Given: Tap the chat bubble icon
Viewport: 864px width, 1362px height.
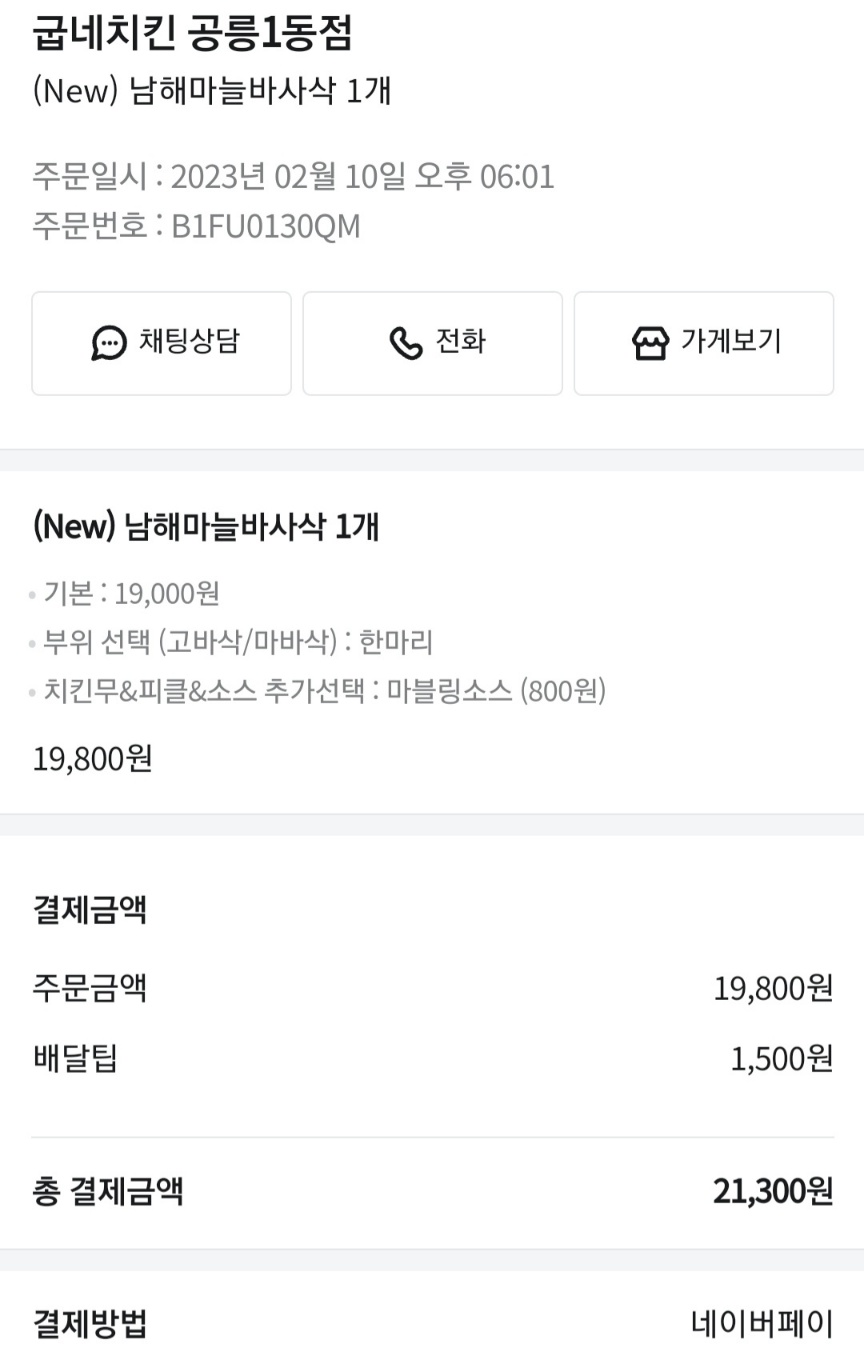Looking at the screenshot, I should pyautogui.click(x=109, y=343).
